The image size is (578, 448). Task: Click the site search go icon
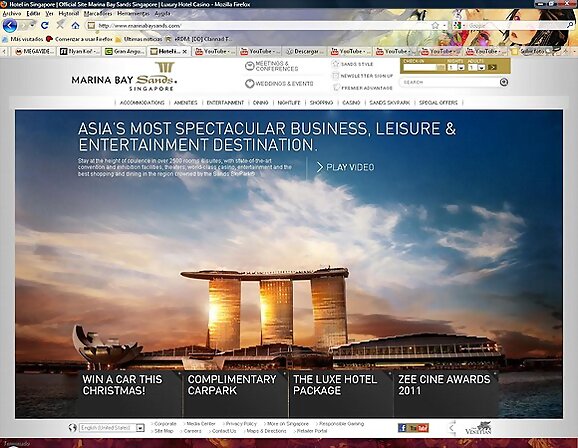(x=504, y=82)
